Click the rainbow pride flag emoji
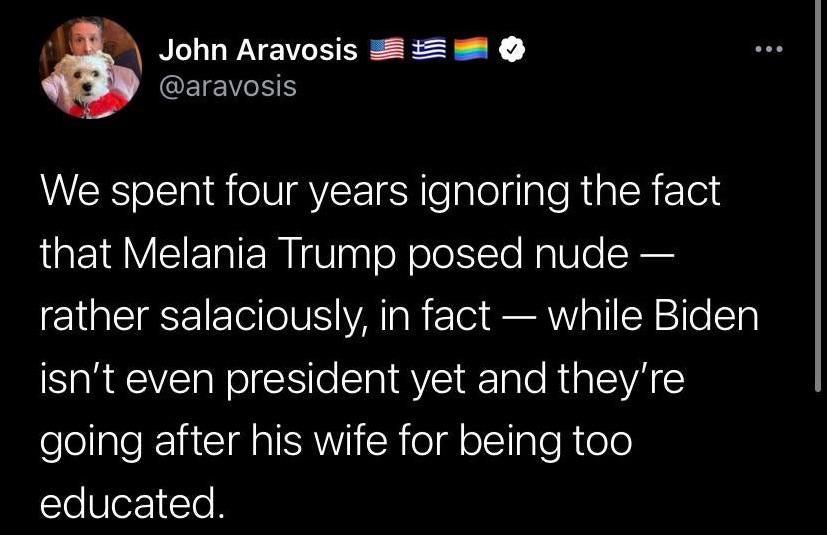 [469, 49]
